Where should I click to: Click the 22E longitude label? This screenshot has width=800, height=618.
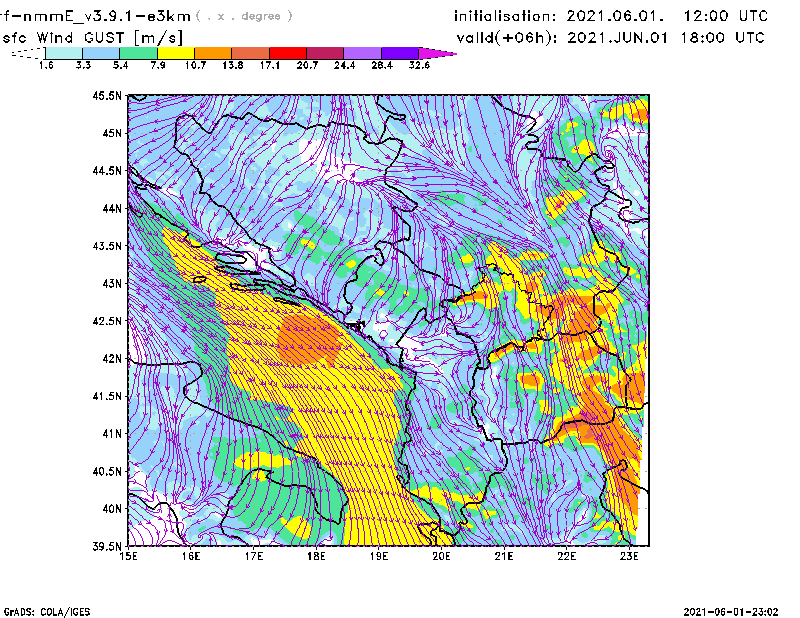[566, 556]
